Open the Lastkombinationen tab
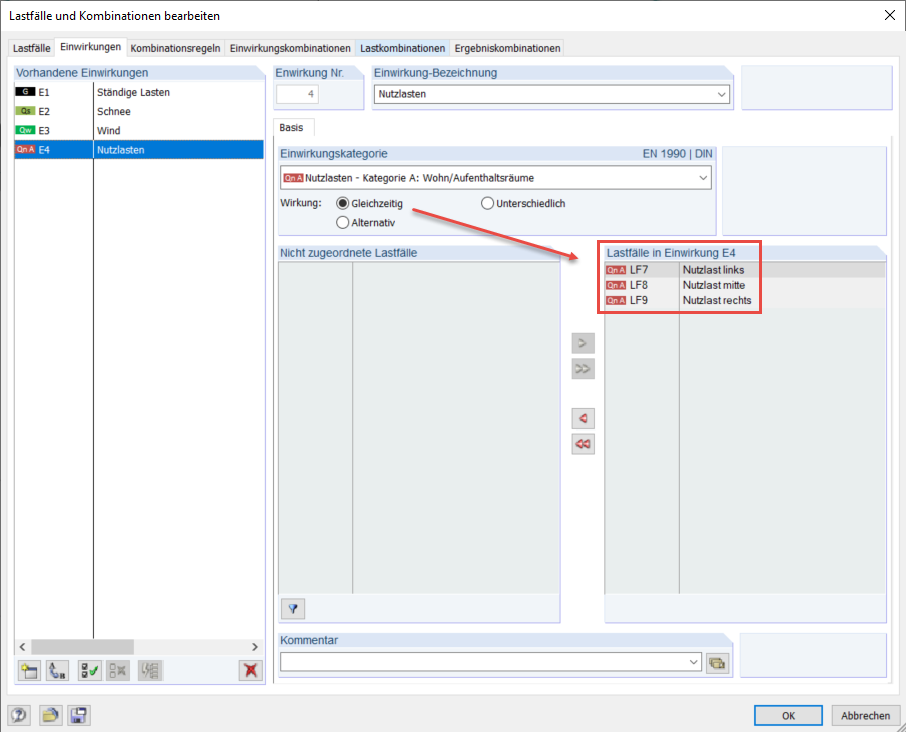Image resolution: width=906 pixels, height=732 pixels. [403, 48]
